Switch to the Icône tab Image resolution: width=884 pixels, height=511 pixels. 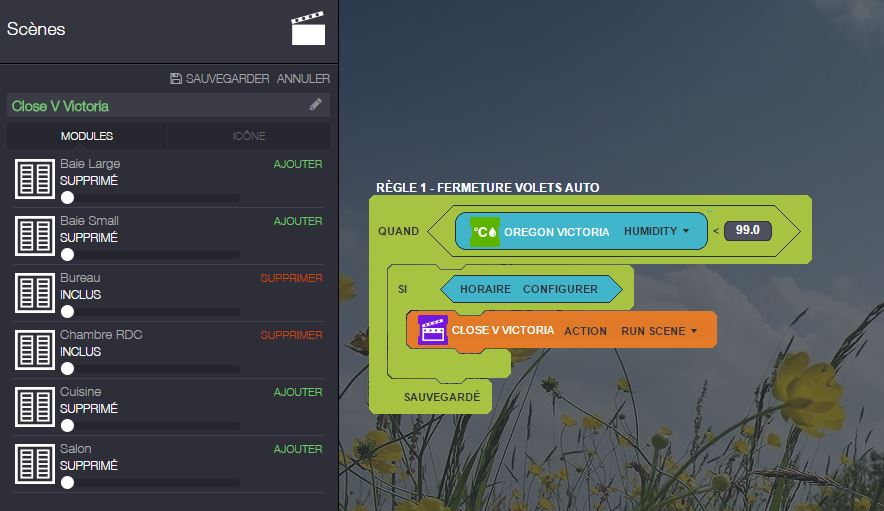click(x=249, y=136)
